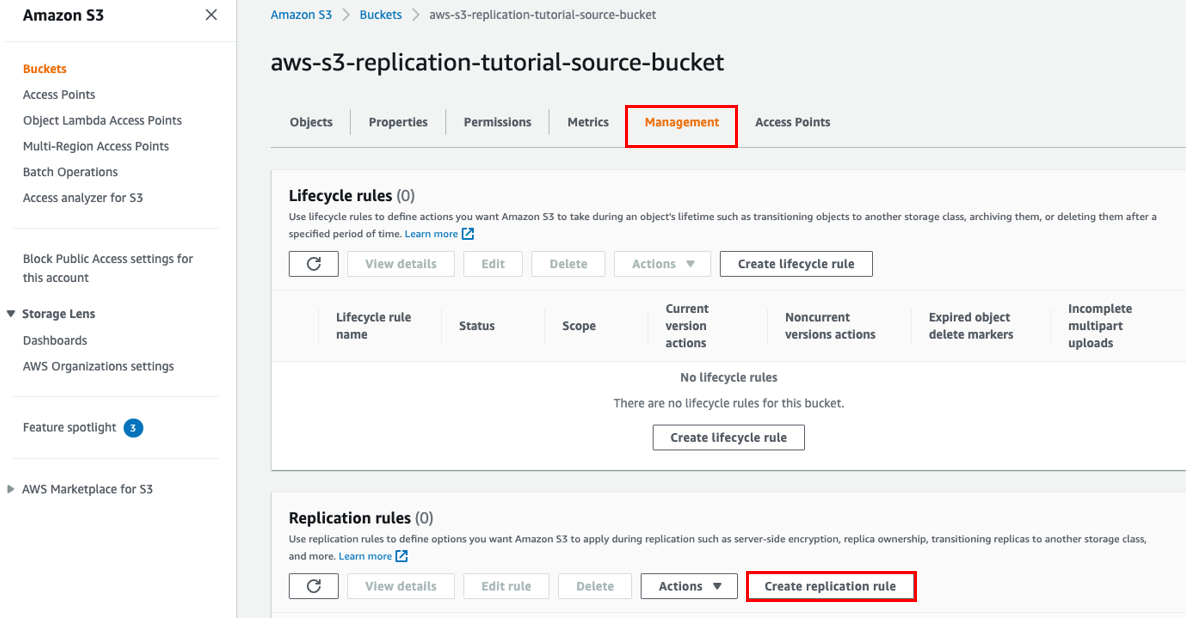
Task: Open Lifecycle rules Learn more external link icon
Action: click(x=468, y=234)
